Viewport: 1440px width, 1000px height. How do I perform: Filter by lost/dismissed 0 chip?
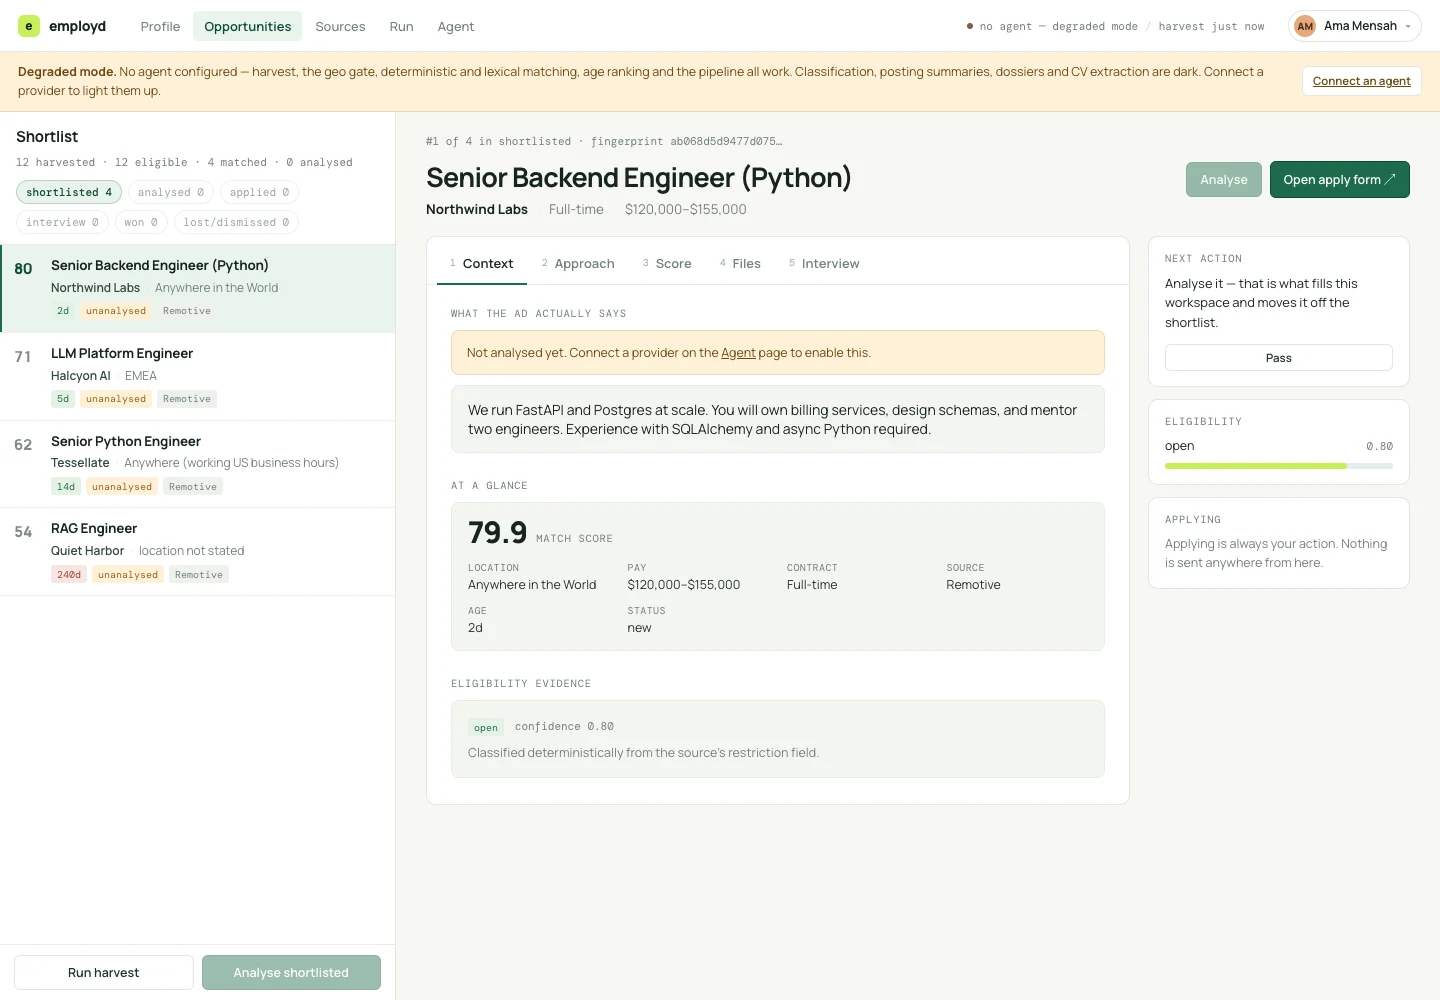tap(236, 222)
